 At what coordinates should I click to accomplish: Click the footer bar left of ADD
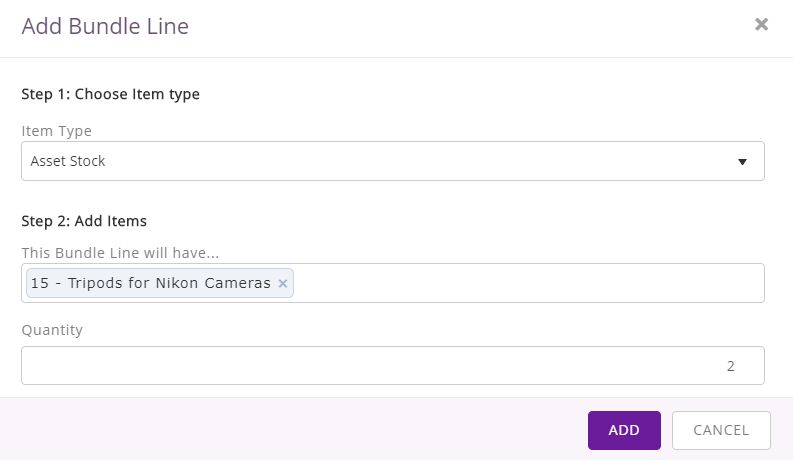293,429
